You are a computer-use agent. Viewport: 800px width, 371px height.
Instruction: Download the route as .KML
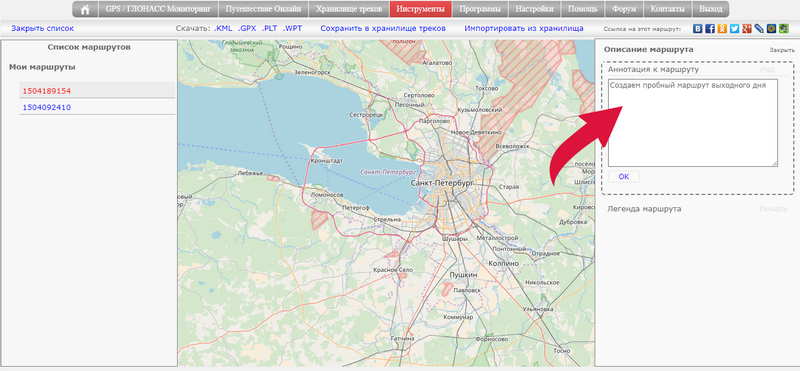(223, 29)
